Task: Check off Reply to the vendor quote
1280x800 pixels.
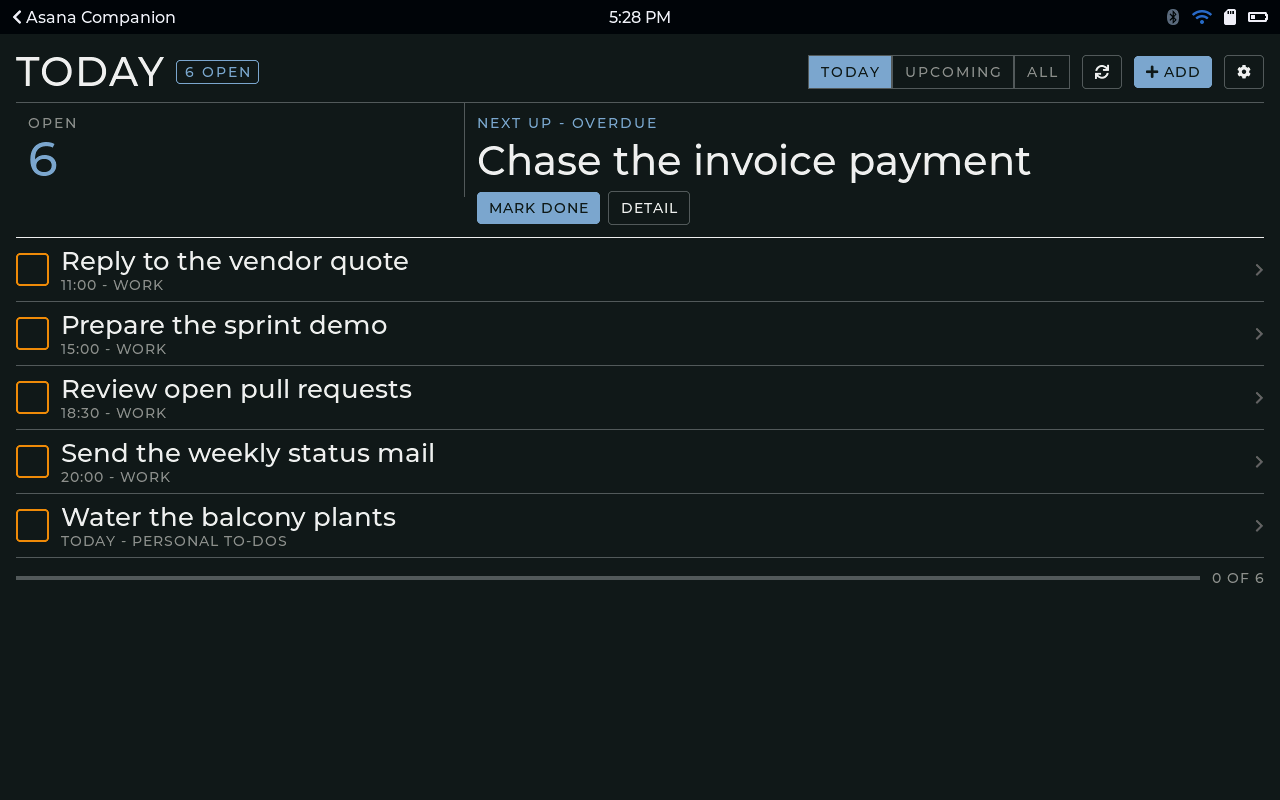Action: (x=32, y=269)
